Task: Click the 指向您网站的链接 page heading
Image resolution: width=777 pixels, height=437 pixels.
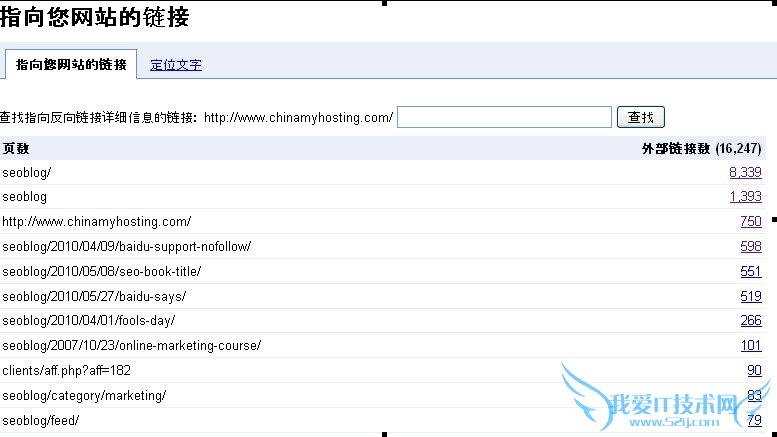Action: [95, 17]
